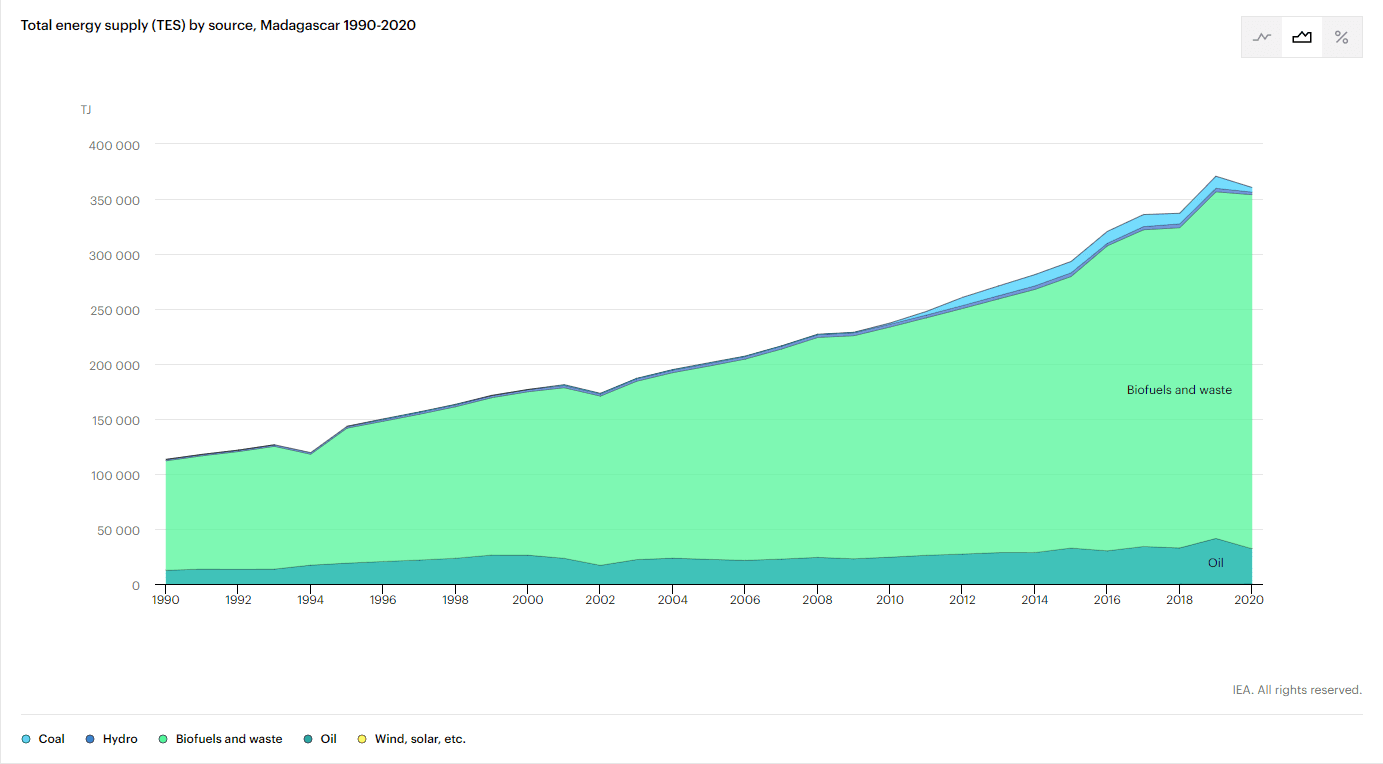This screenshot has height=764, width=1383.
Task: Click the 2012 x-axis label
Action: (962, 600)
